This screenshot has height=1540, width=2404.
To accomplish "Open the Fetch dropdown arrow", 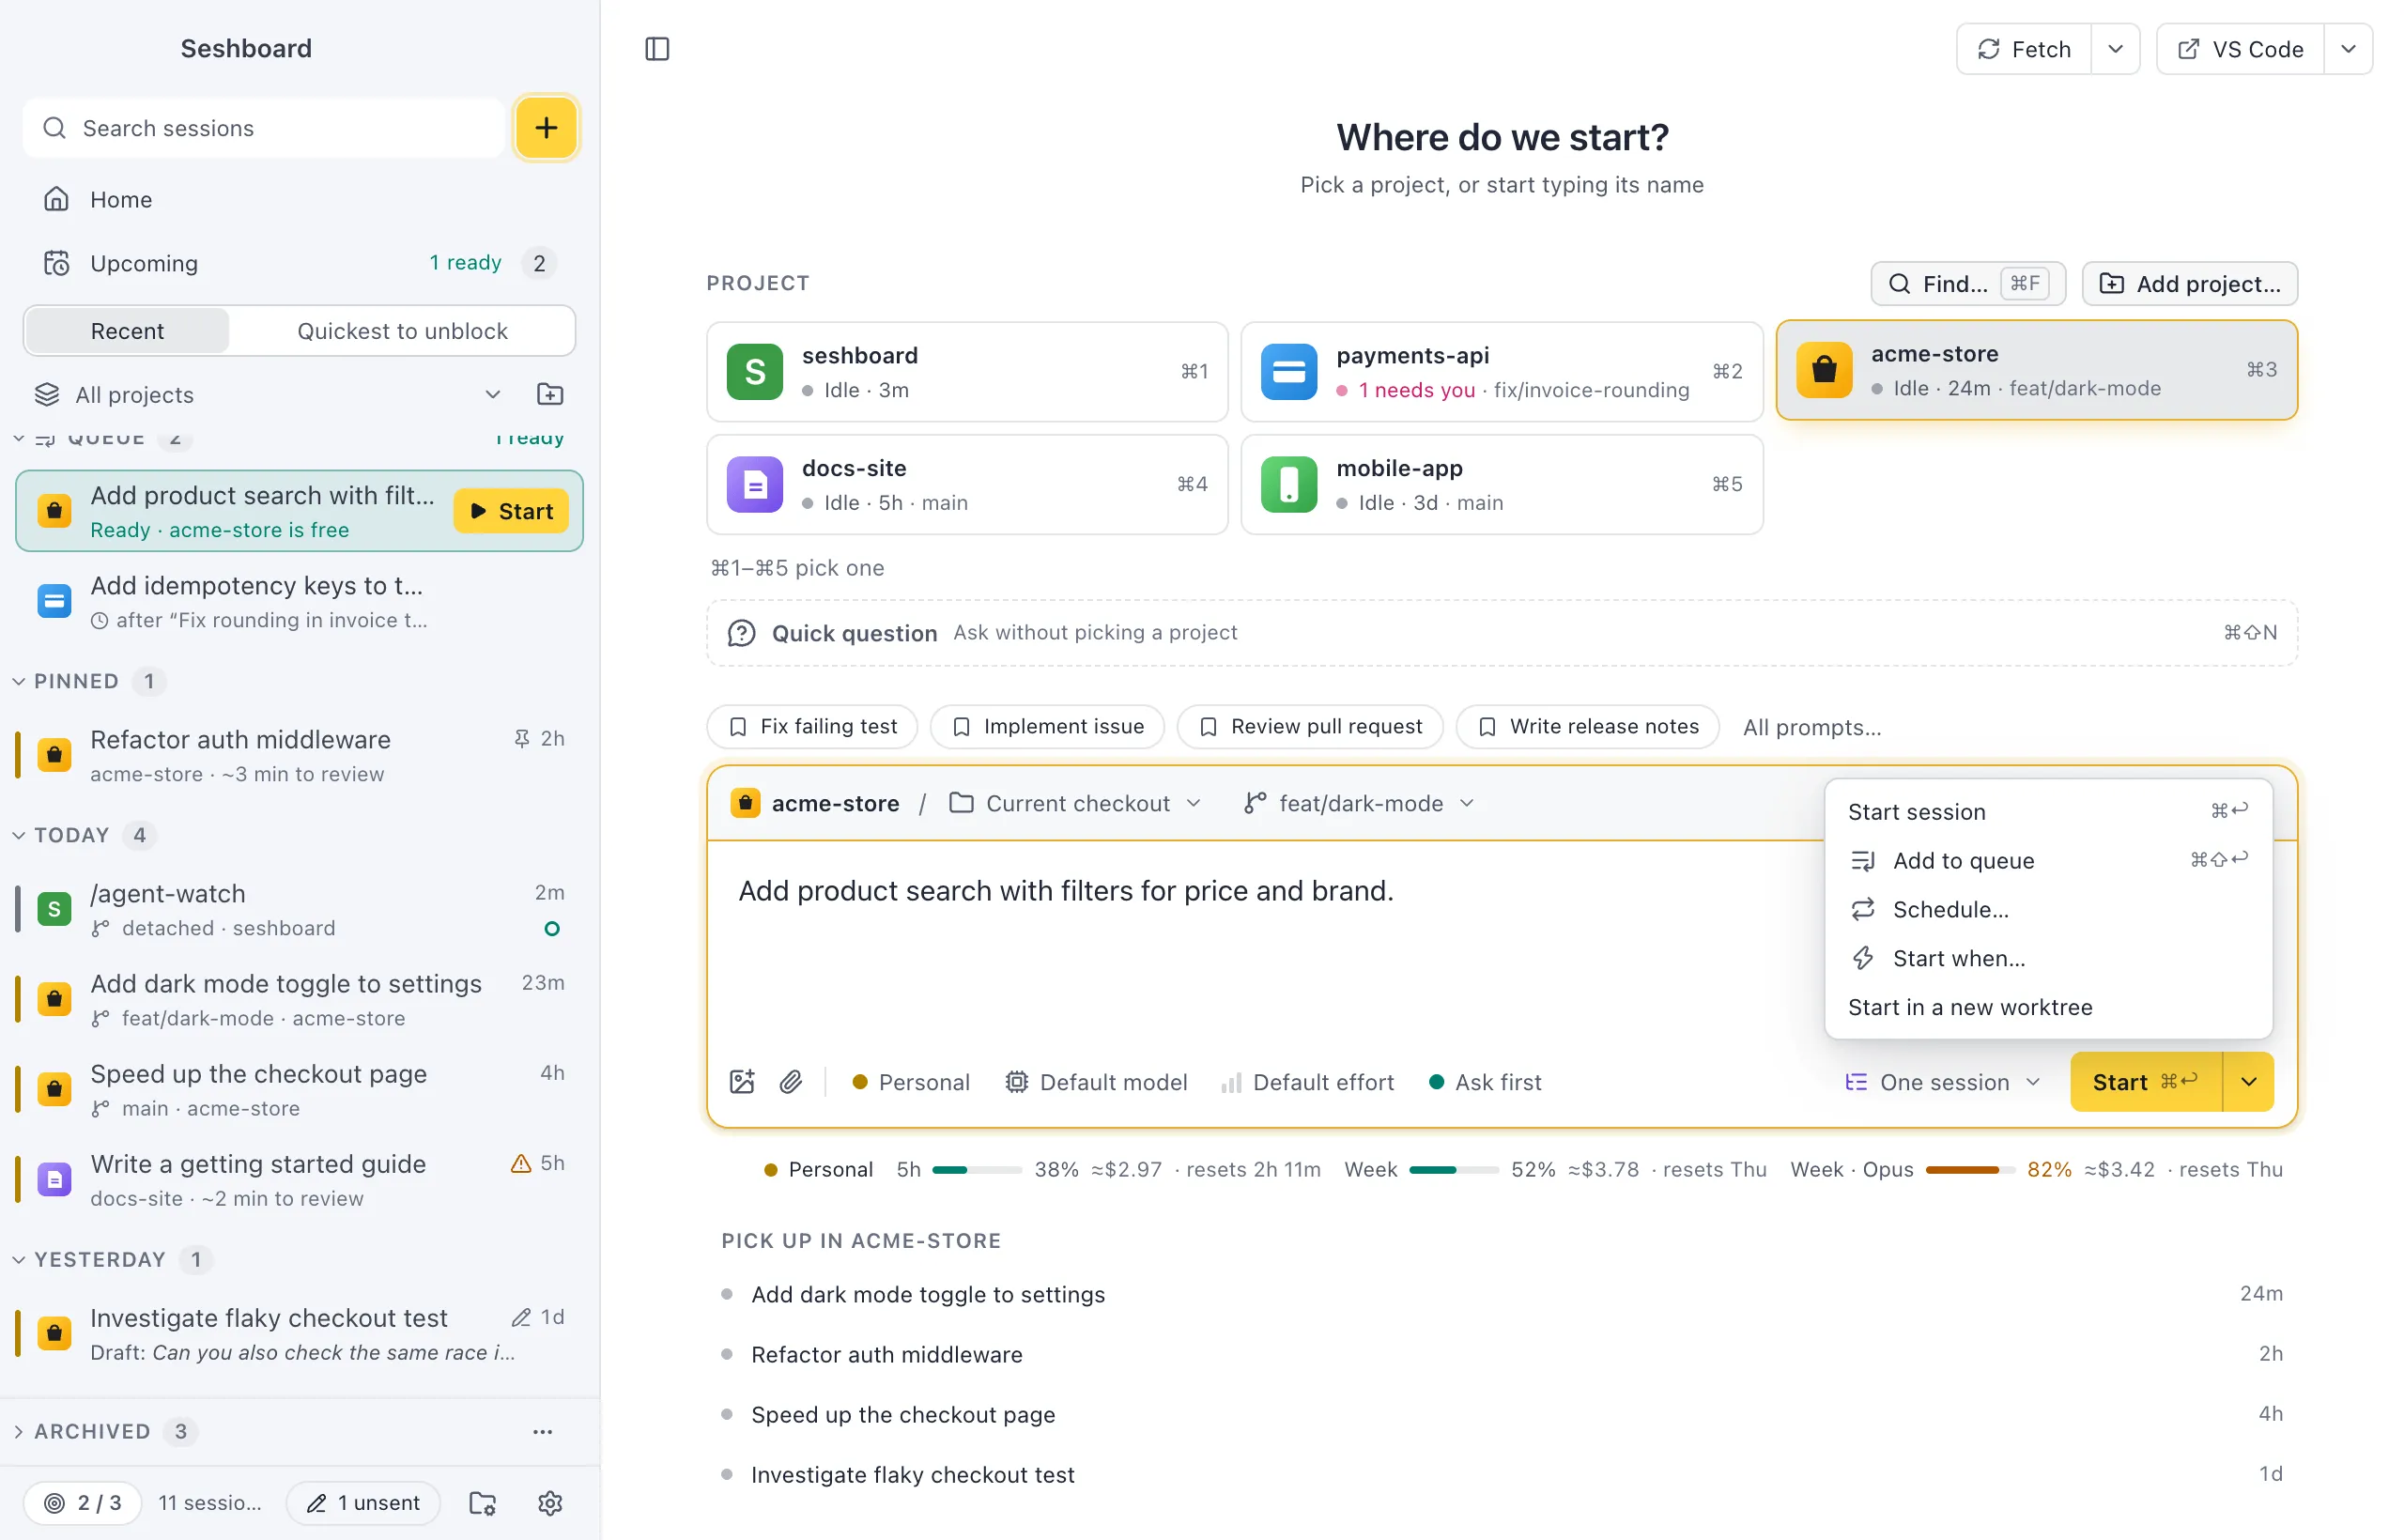I will (x=2115, y=49).
